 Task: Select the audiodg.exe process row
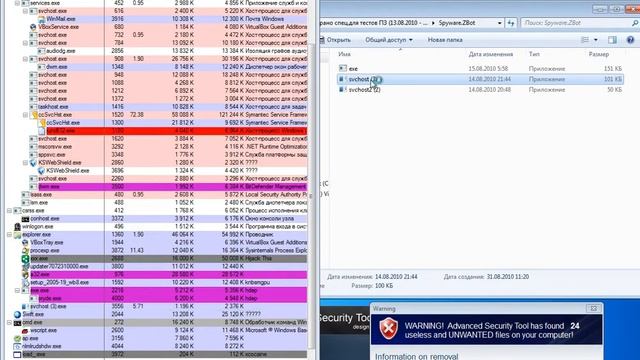[x=172, y=51]
